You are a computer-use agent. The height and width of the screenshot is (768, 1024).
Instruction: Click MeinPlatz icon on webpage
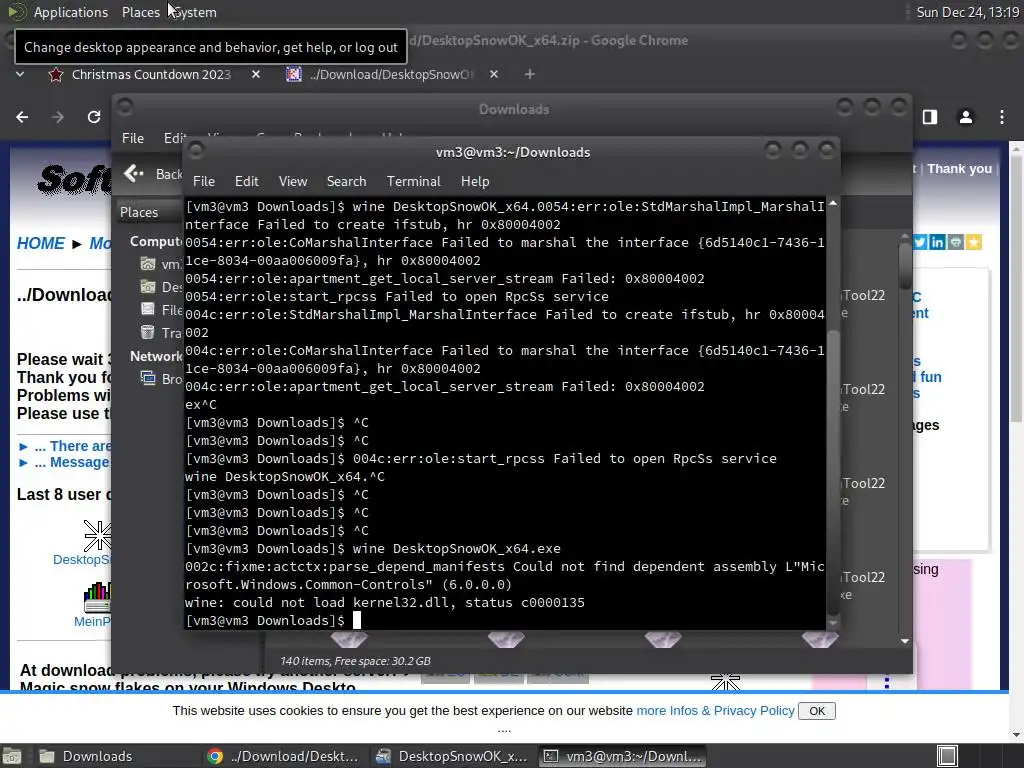pyautogui.click(x=97, y=597)
